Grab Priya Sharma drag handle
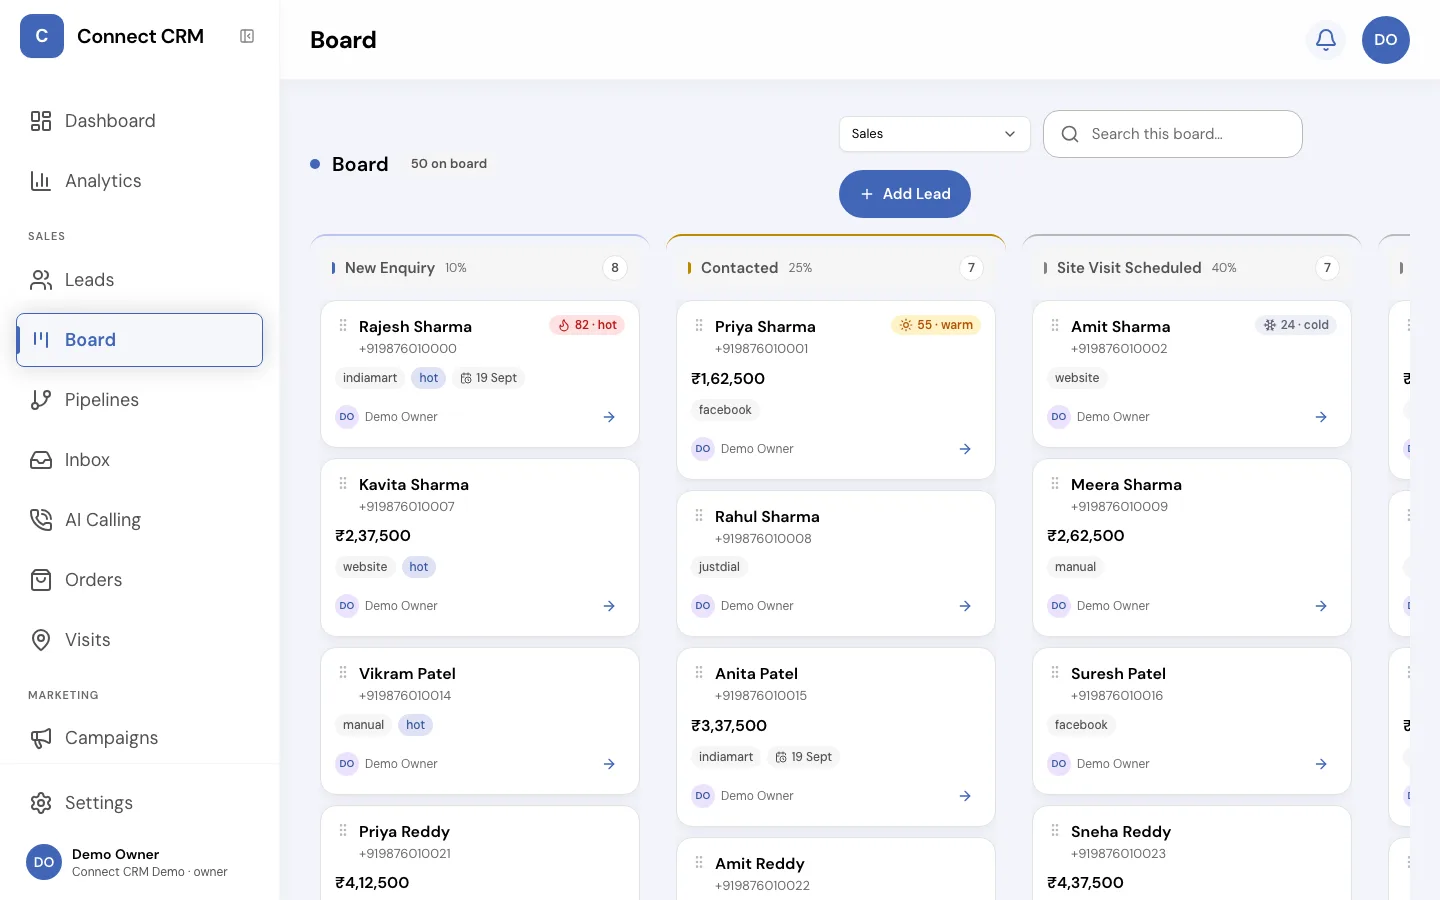 699,325
